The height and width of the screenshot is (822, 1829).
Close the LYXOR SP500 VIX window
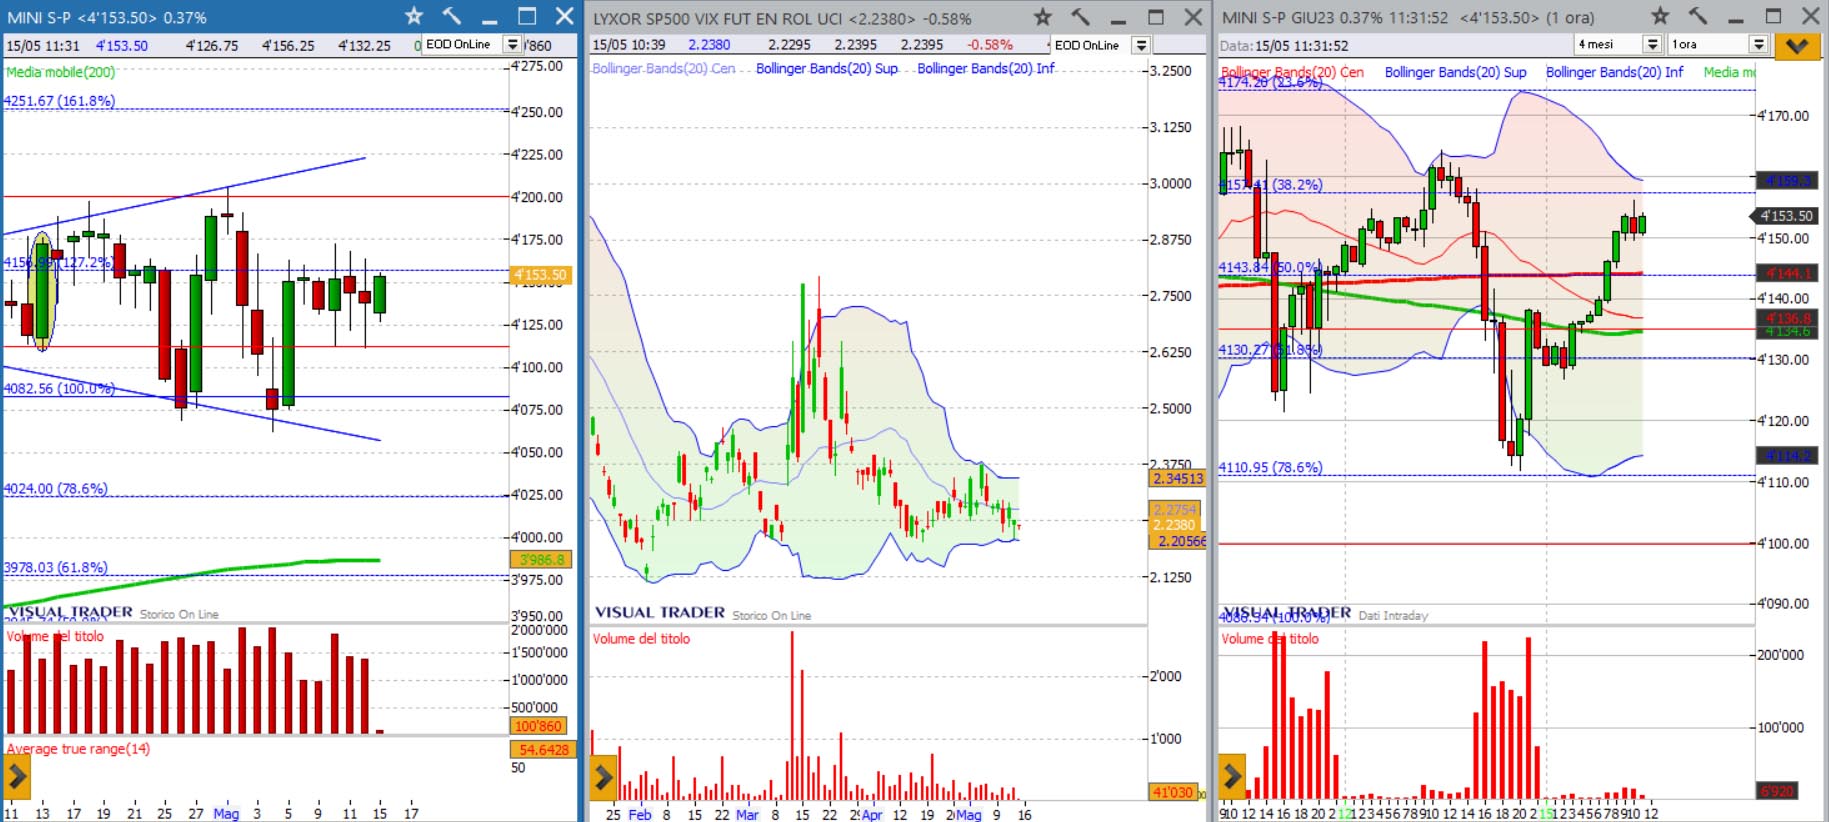click(x=1193, y=17)
